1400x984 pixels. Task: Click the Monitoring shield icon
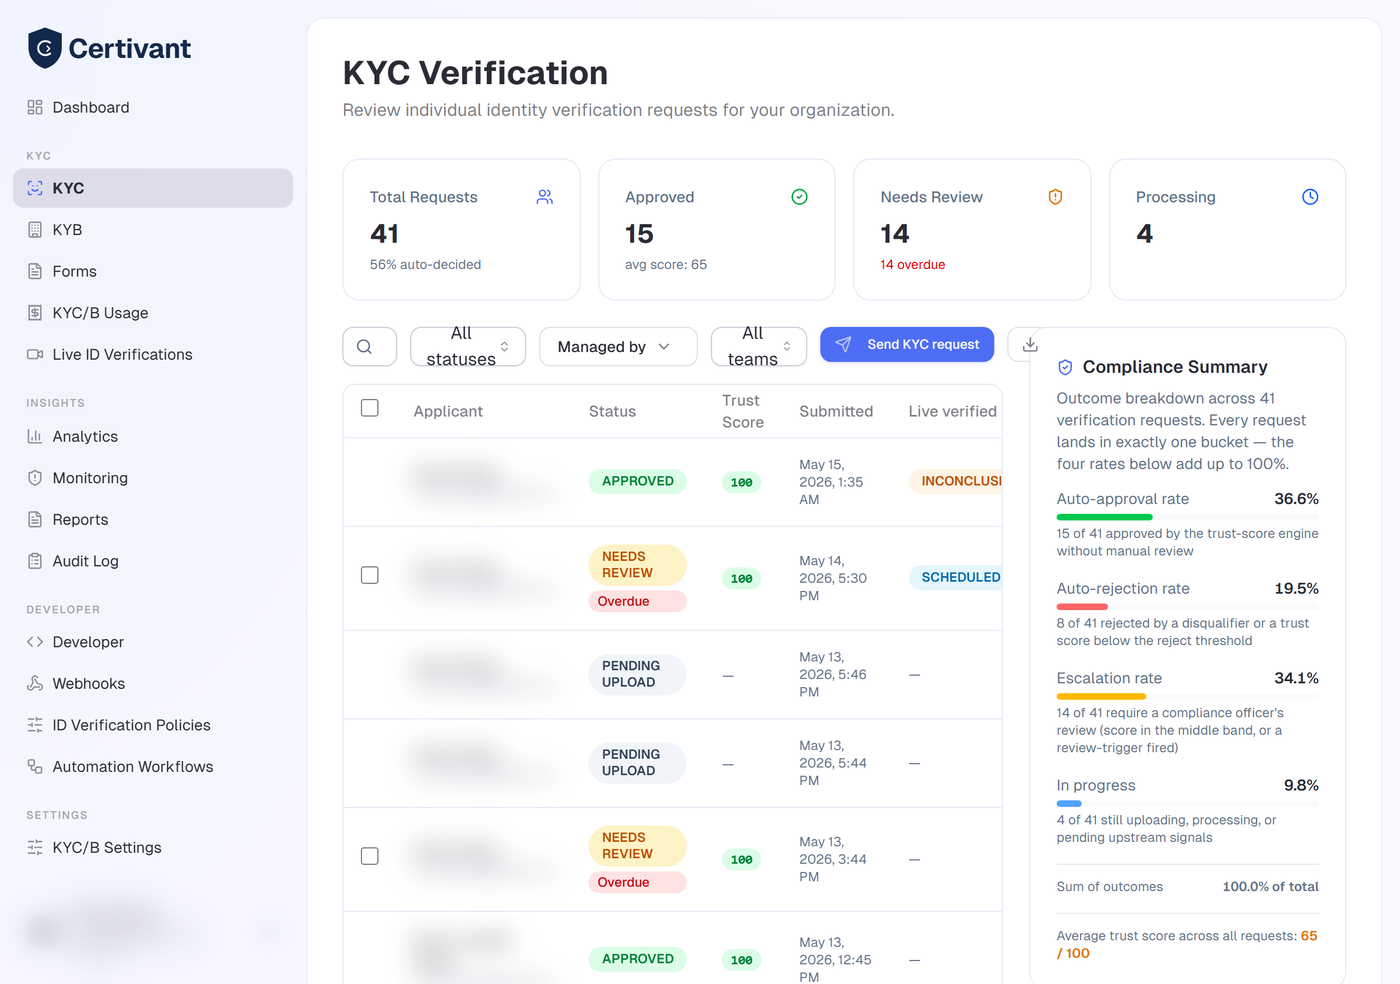point(35,478)
